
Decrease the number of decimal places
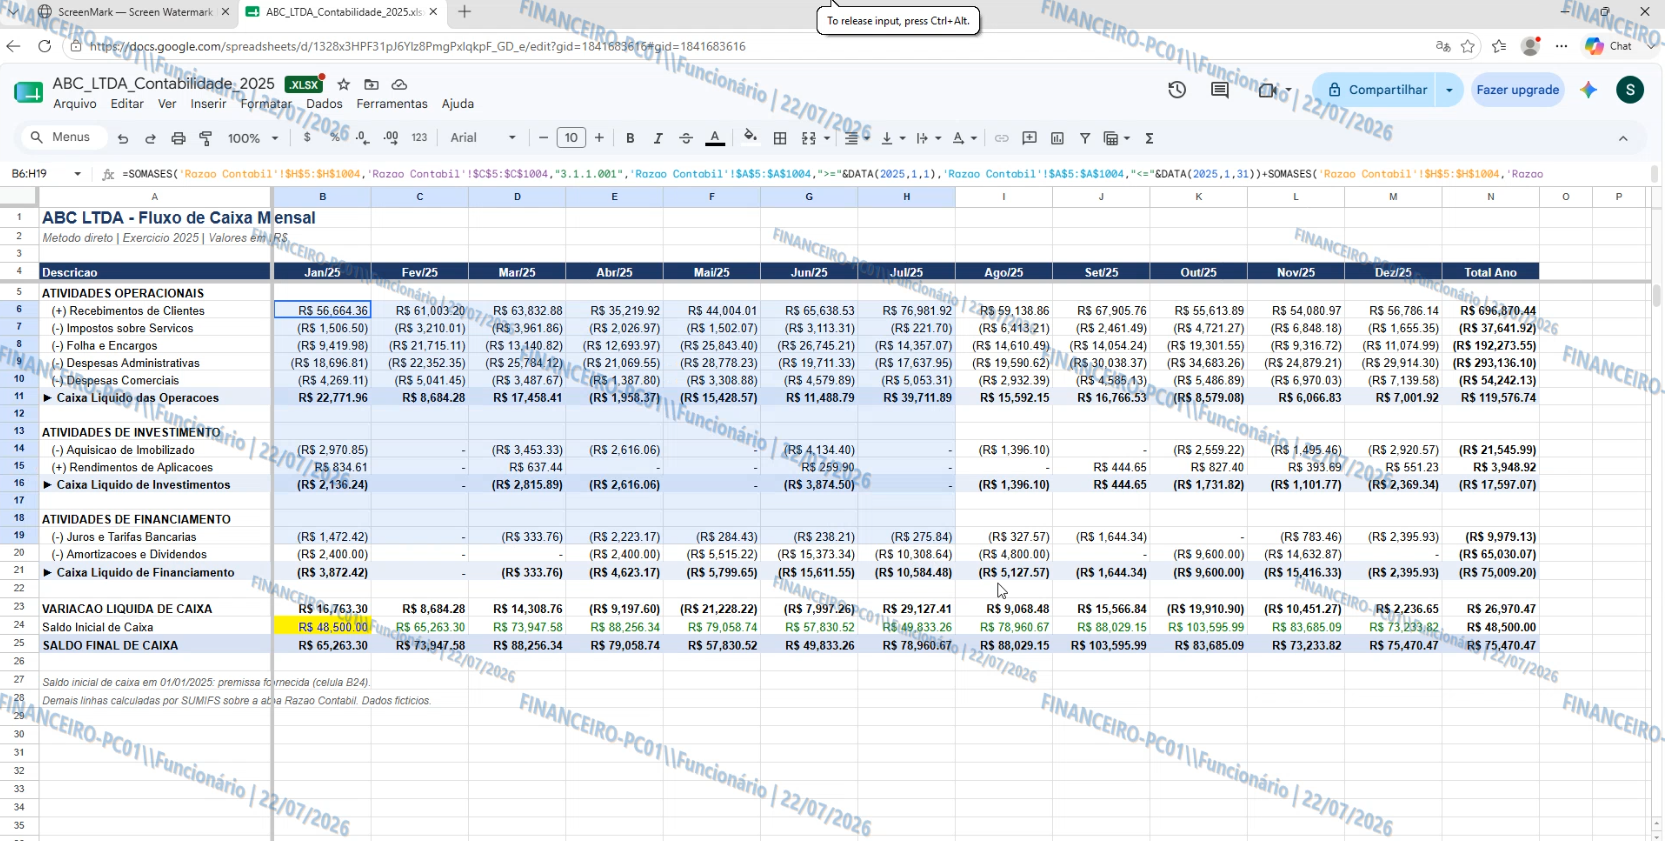click(x=362, y=138)
